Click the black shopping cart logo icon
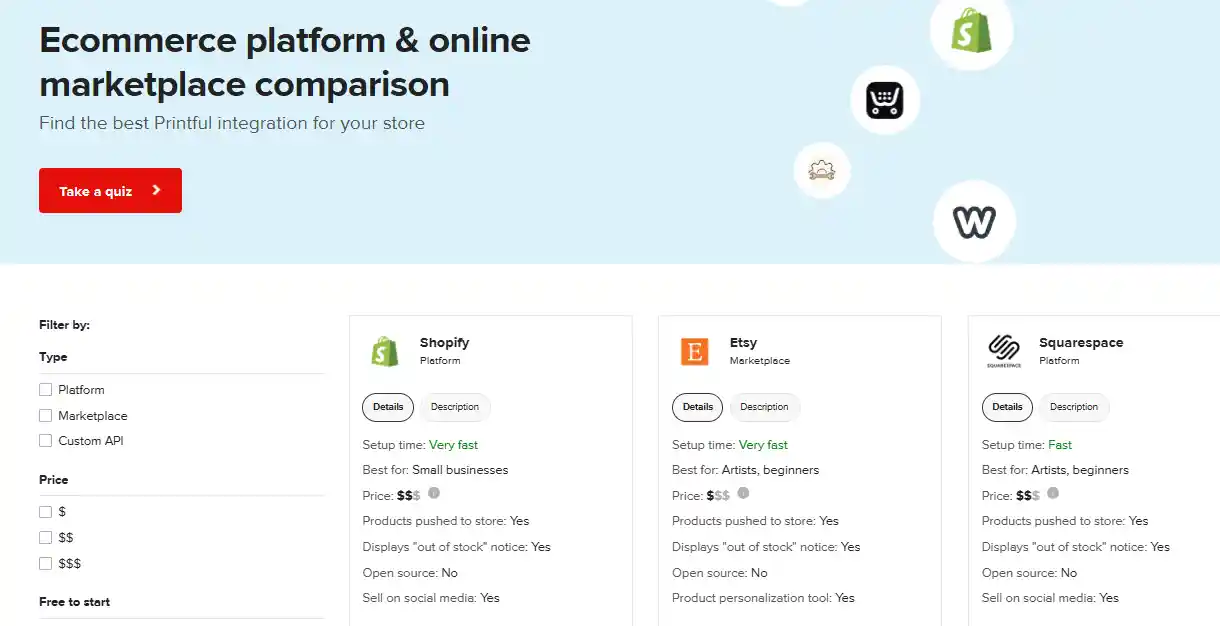1220x626 pixels. (885, 101)
